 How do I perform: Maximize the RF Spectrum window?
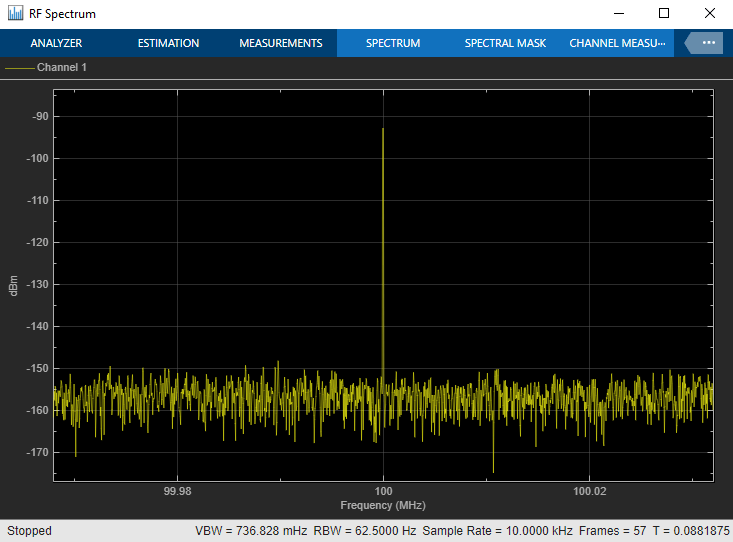point(664,13)
